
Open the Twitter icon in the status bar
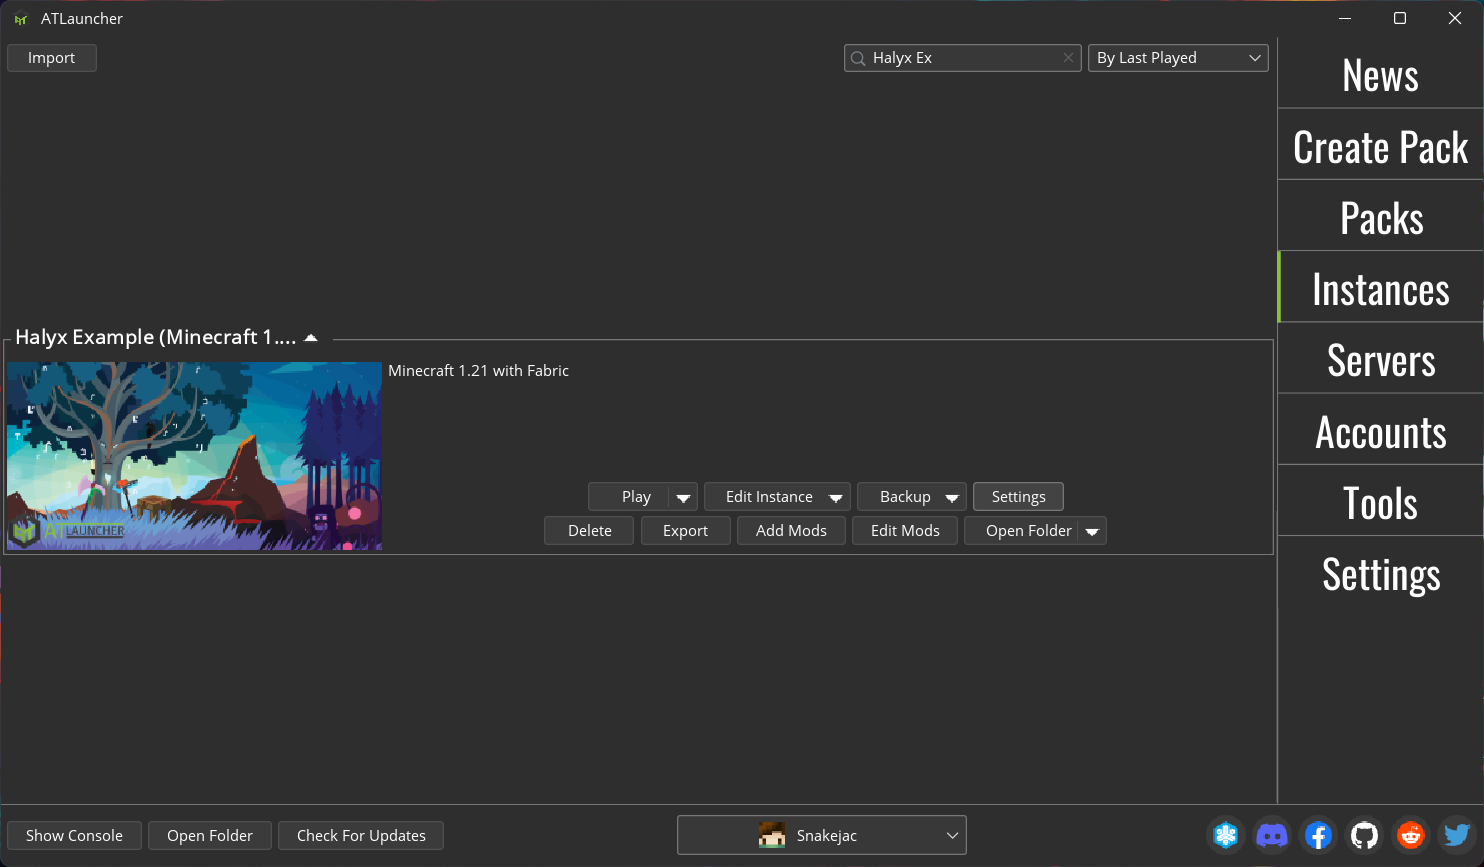1457,835
